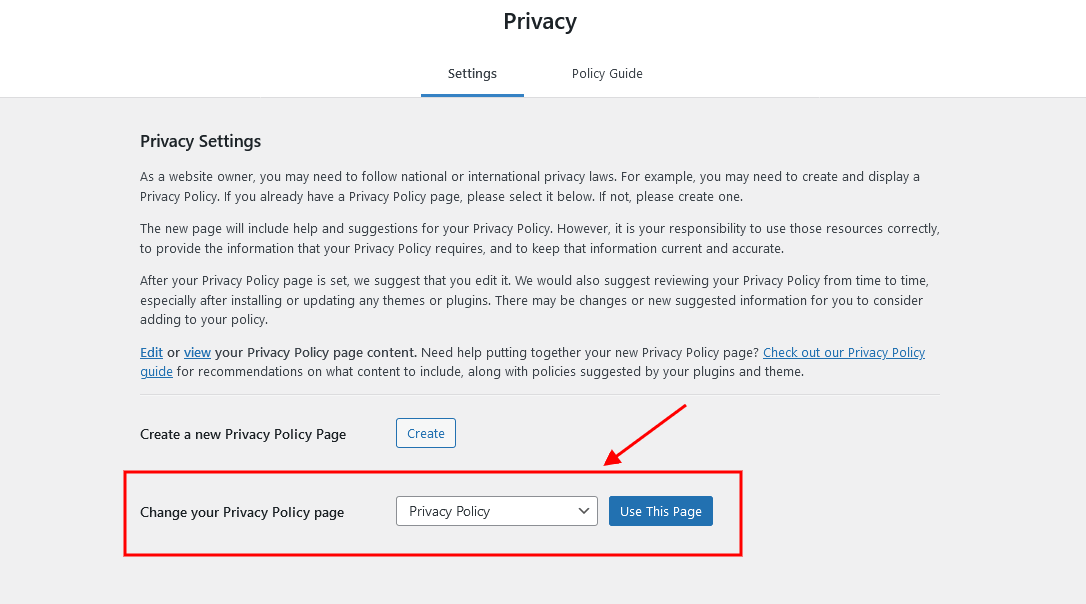Open the 'Check out our Privacy Policy' link
1086x604 pixels.
pos(844,353)
